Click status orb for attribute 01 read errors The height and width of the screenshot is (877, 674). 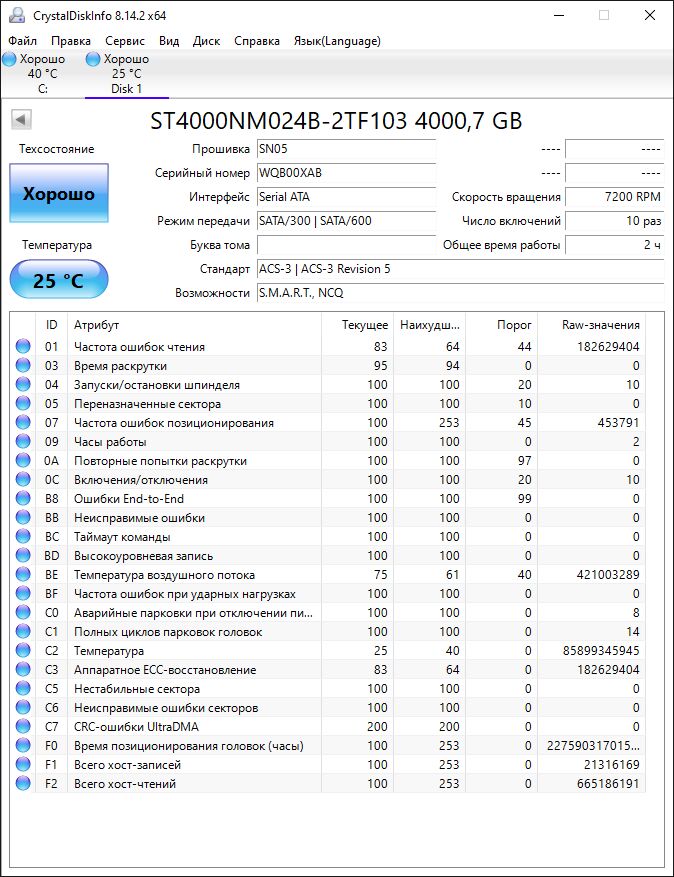click(23, 347)
